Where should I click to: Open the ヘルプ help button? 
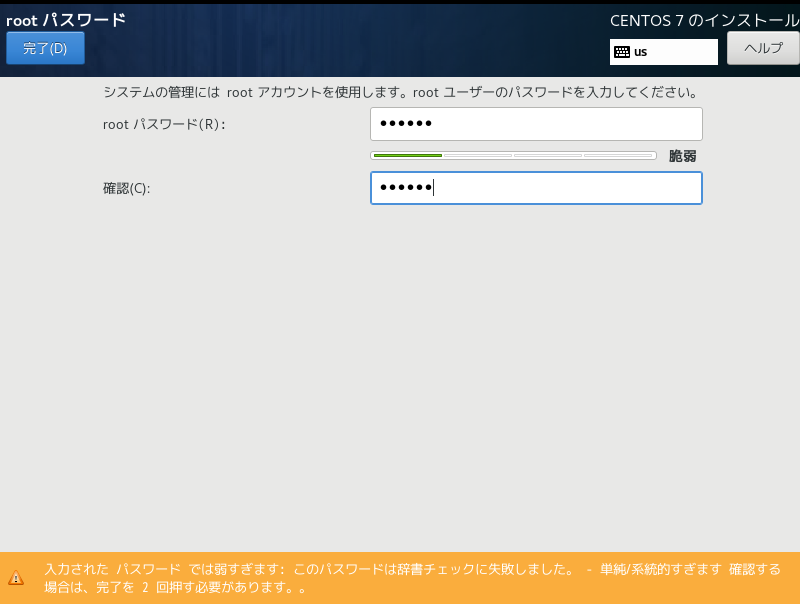point(763,48)
